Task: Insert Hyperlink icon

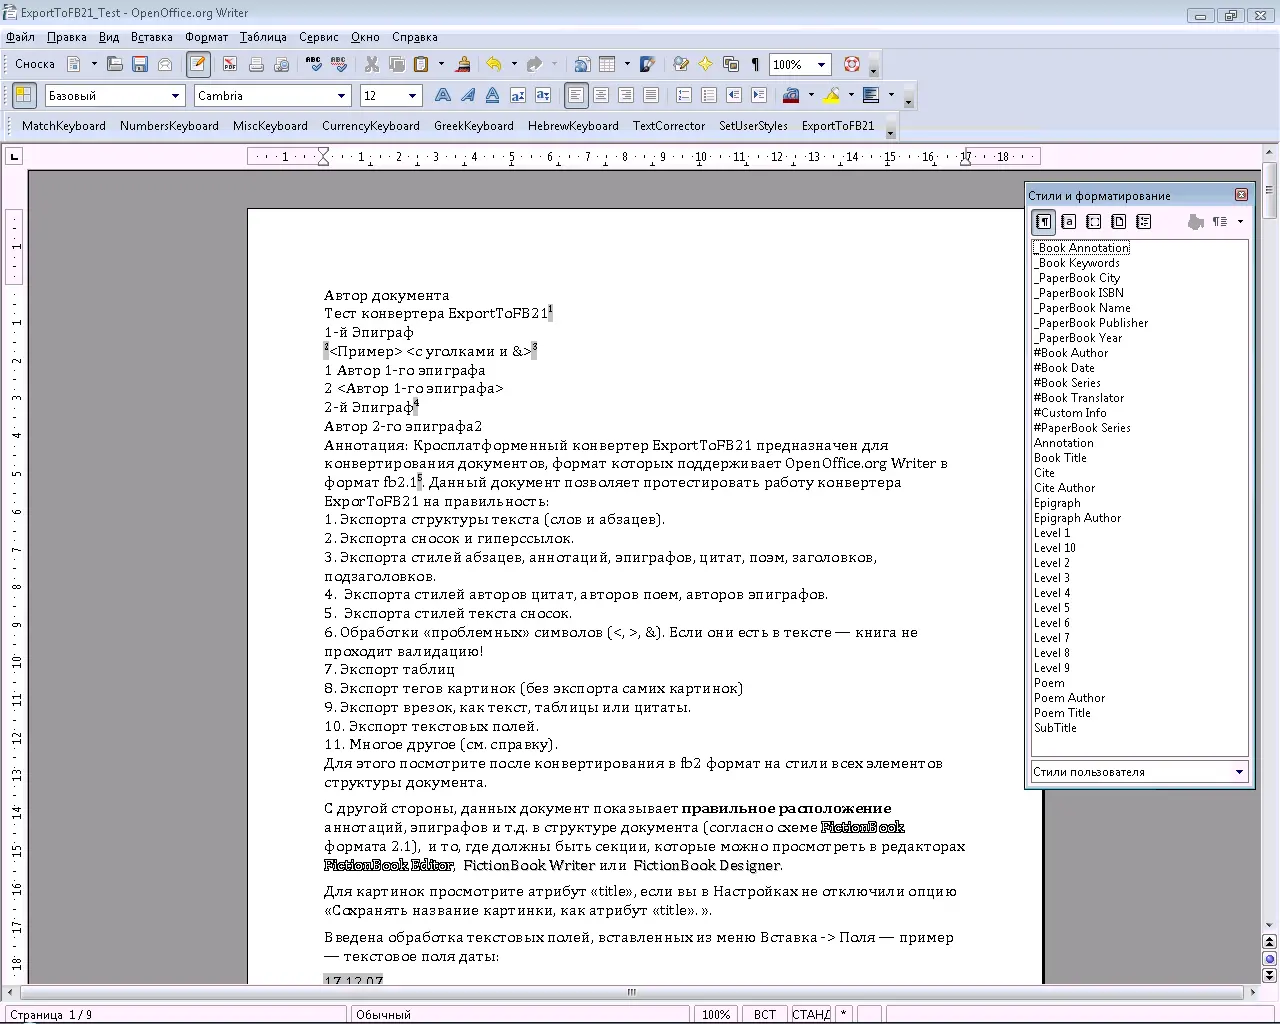Action: click(x=582, y=64)
